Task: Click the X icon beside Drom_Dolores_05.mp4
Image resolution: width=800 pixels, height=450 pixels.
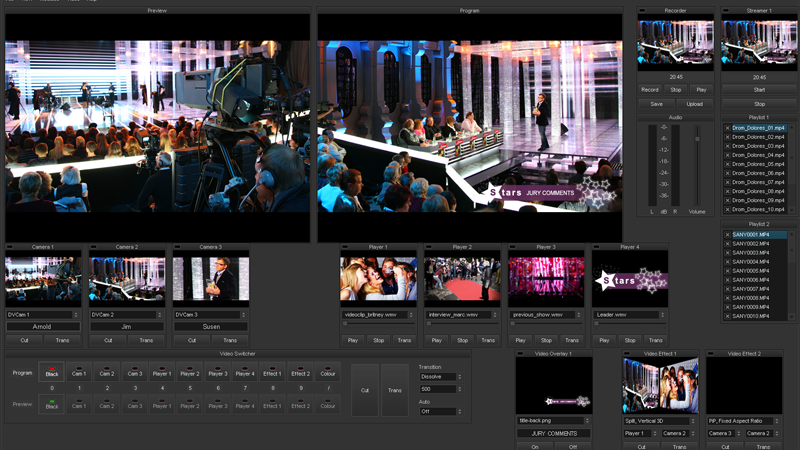Action: (x=728, y=164)
